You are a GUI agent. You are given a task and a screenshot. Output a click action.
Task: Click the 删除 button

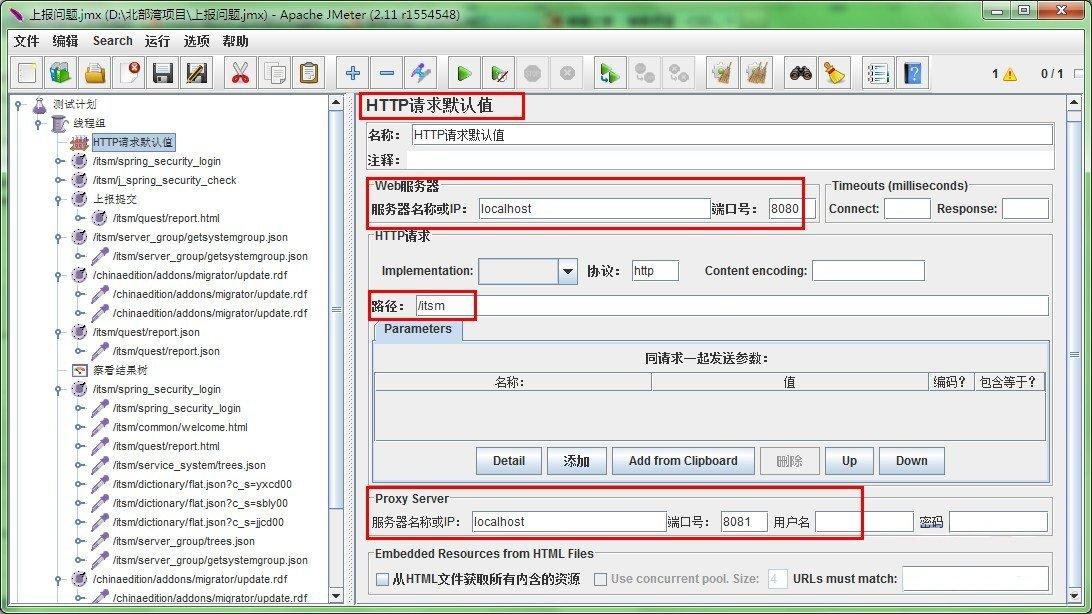tap(789, 461)
